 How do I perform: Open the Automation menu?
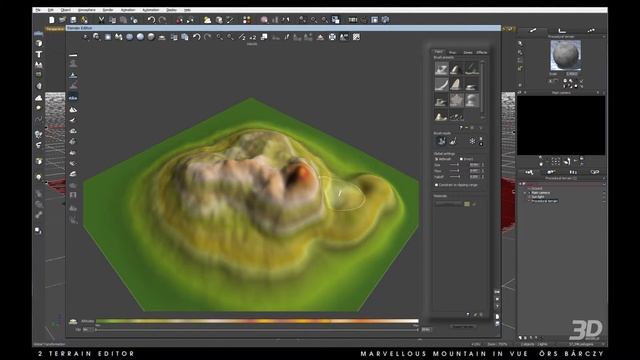tap(151, 10)
